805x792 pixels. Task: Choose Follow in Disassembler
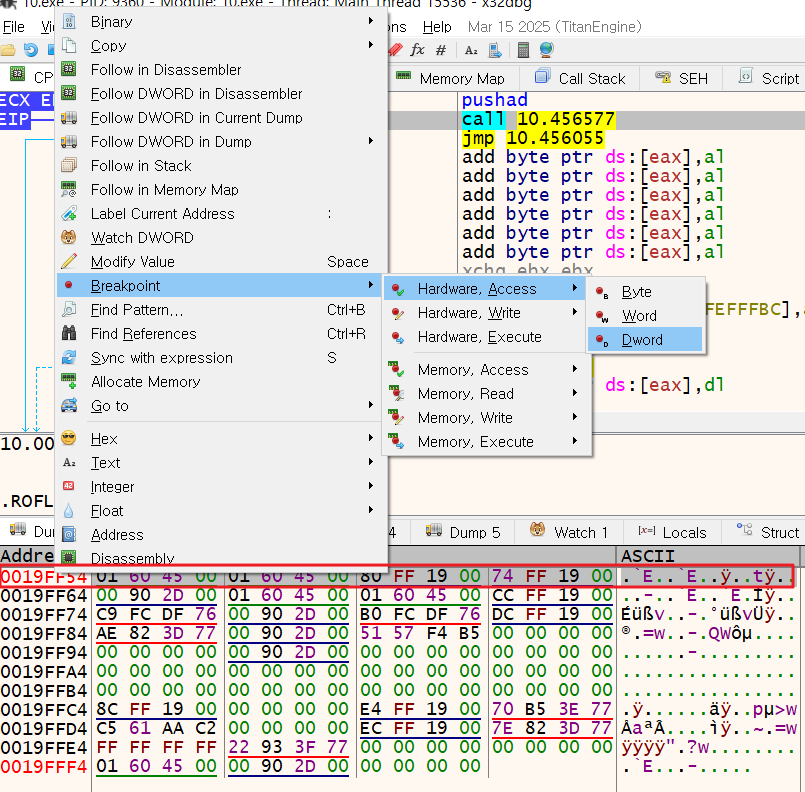pos(221,70)
